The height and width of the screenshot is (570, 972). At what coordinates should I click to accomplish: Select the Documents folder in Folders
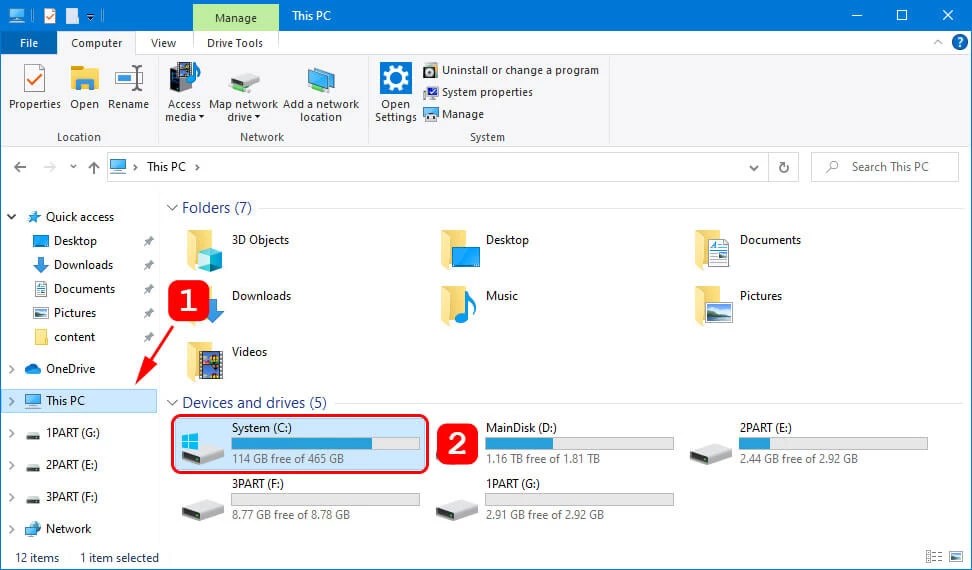coord(748,250)
